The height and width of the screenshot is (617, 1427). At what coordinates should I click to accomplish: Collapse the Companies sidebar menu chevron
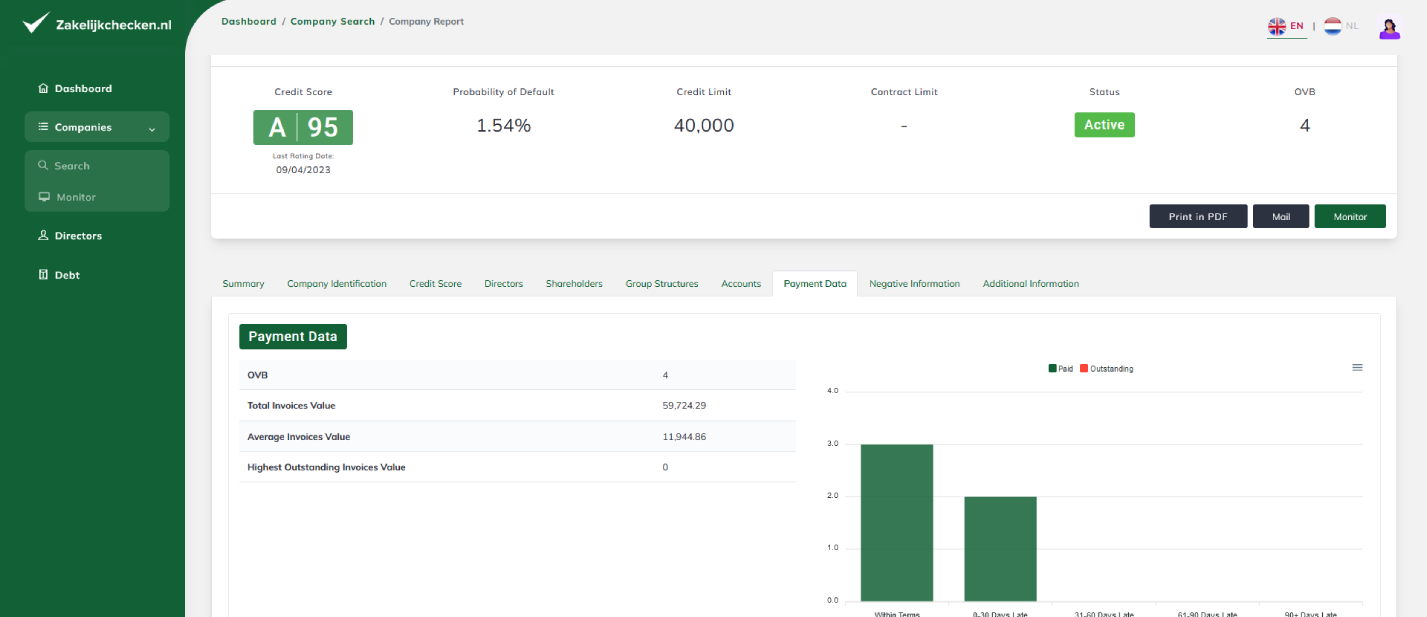click(x=152, y=128)
